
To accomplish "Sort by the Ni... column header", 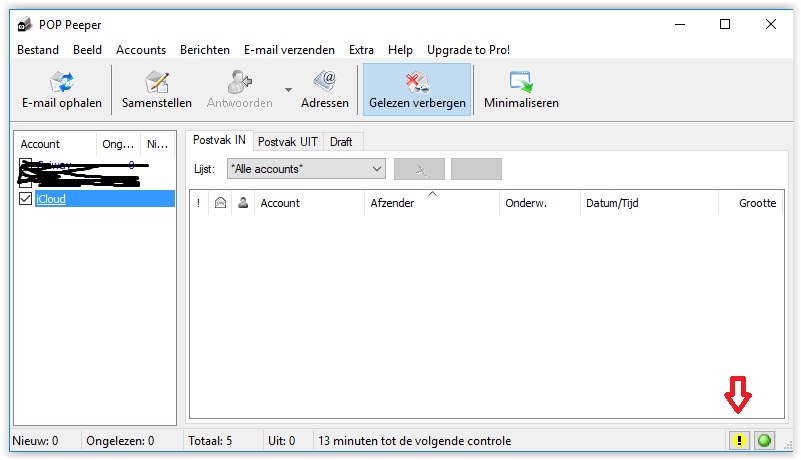I will (x=157, y=144).
